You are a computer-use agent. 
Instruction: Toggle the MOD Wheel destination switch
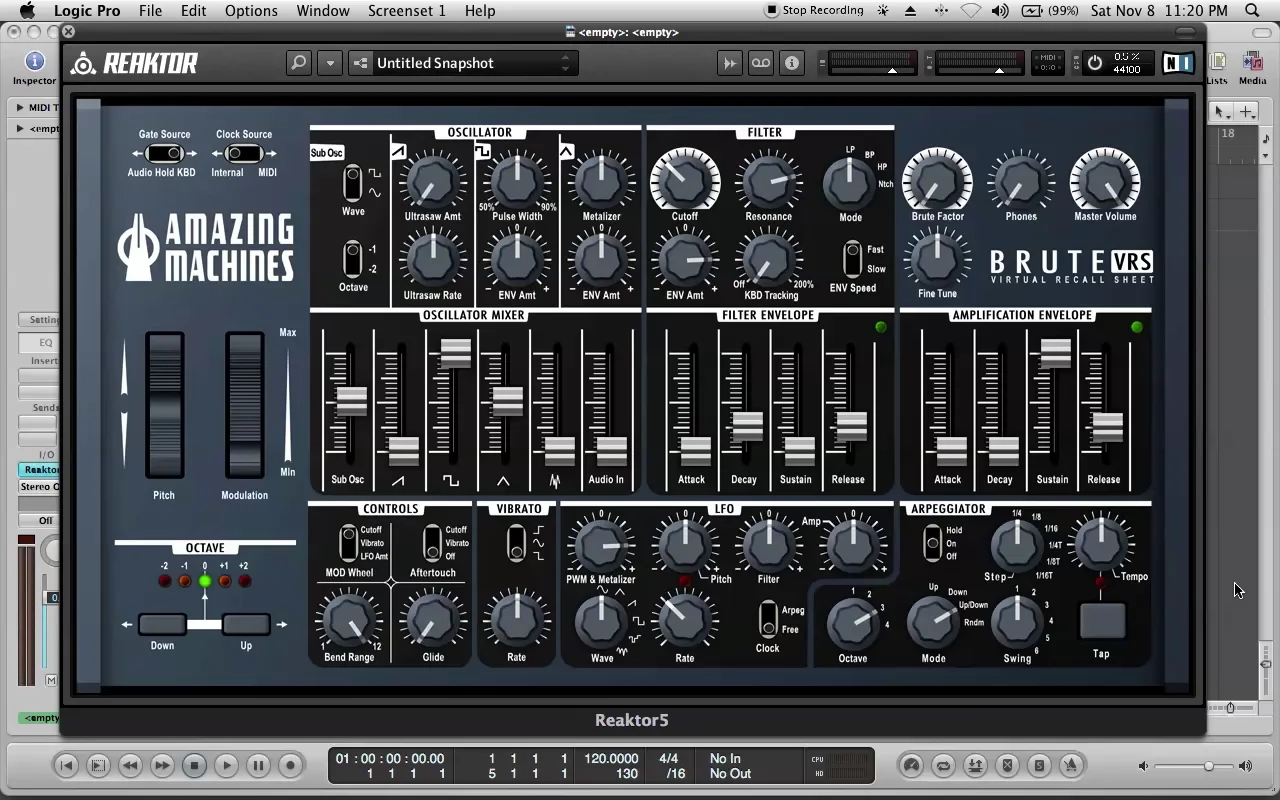[349, 543]
